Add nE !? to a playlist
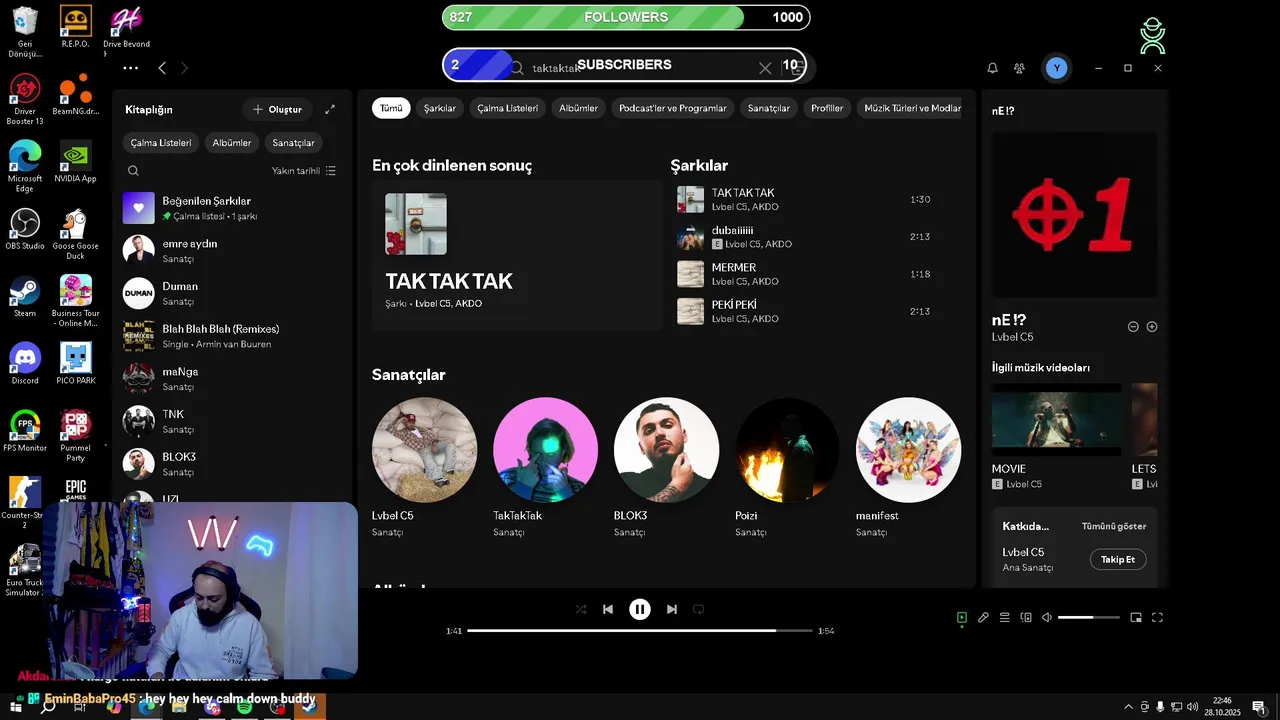 tap(1152, 327)
